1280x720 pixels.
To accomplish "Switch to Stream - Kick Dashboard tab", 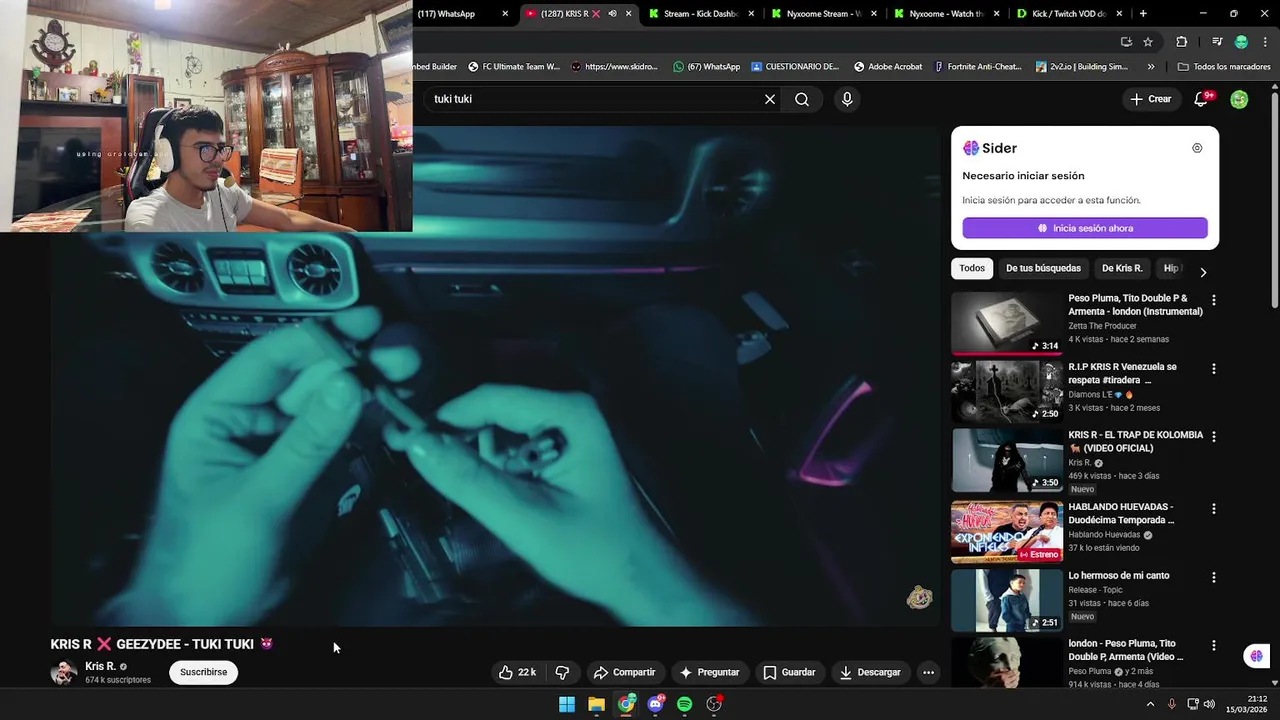I will click(x=700, y=14).
